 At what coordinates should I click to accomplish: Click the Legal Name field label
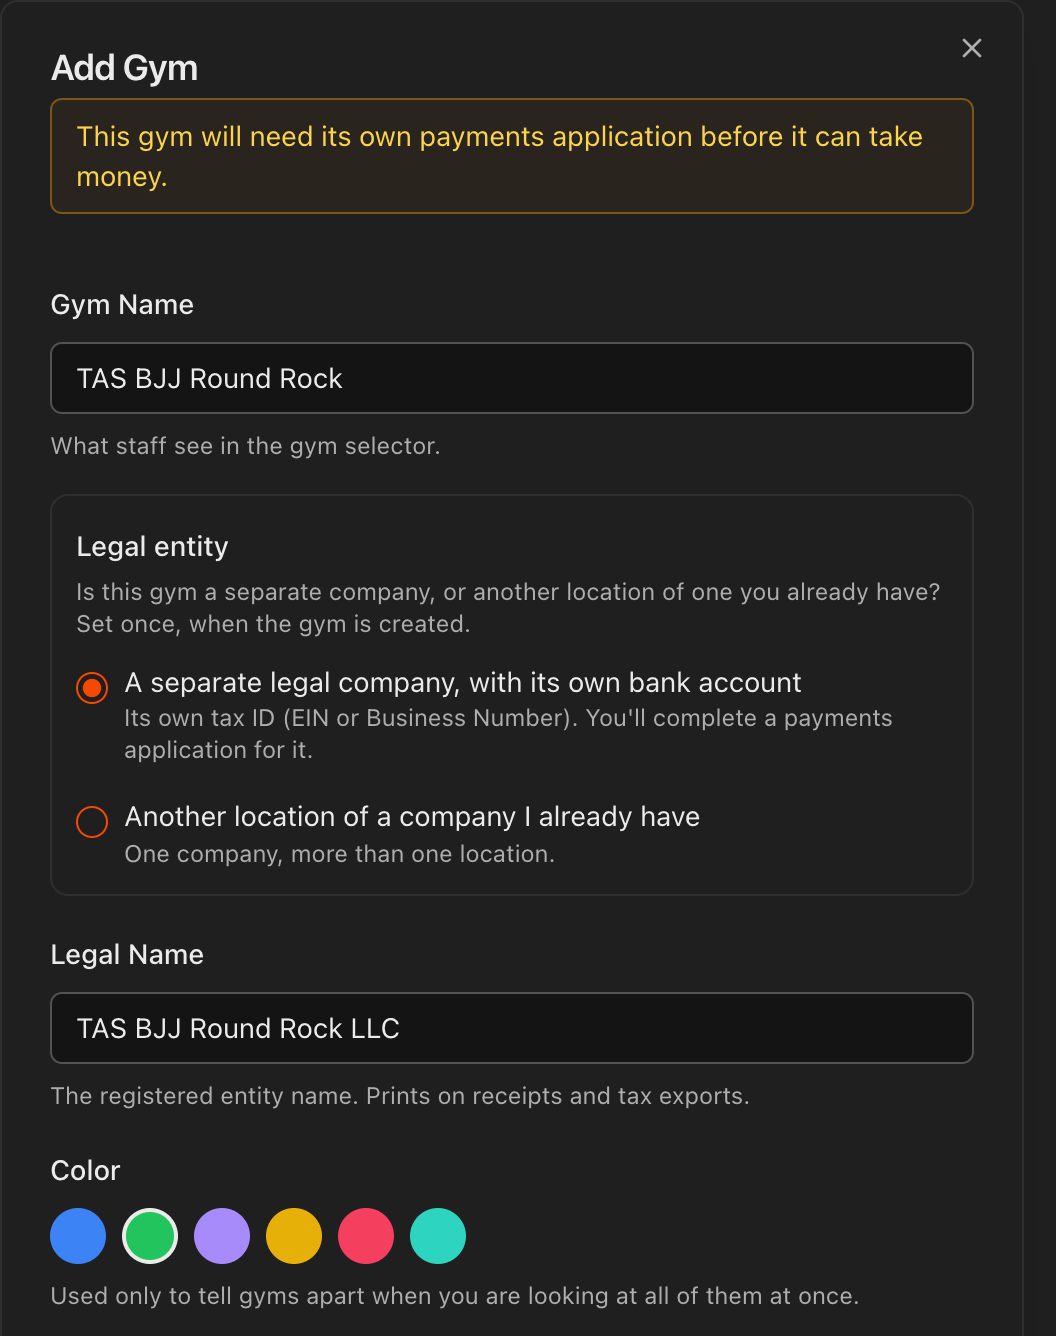[x=127, y=955]
